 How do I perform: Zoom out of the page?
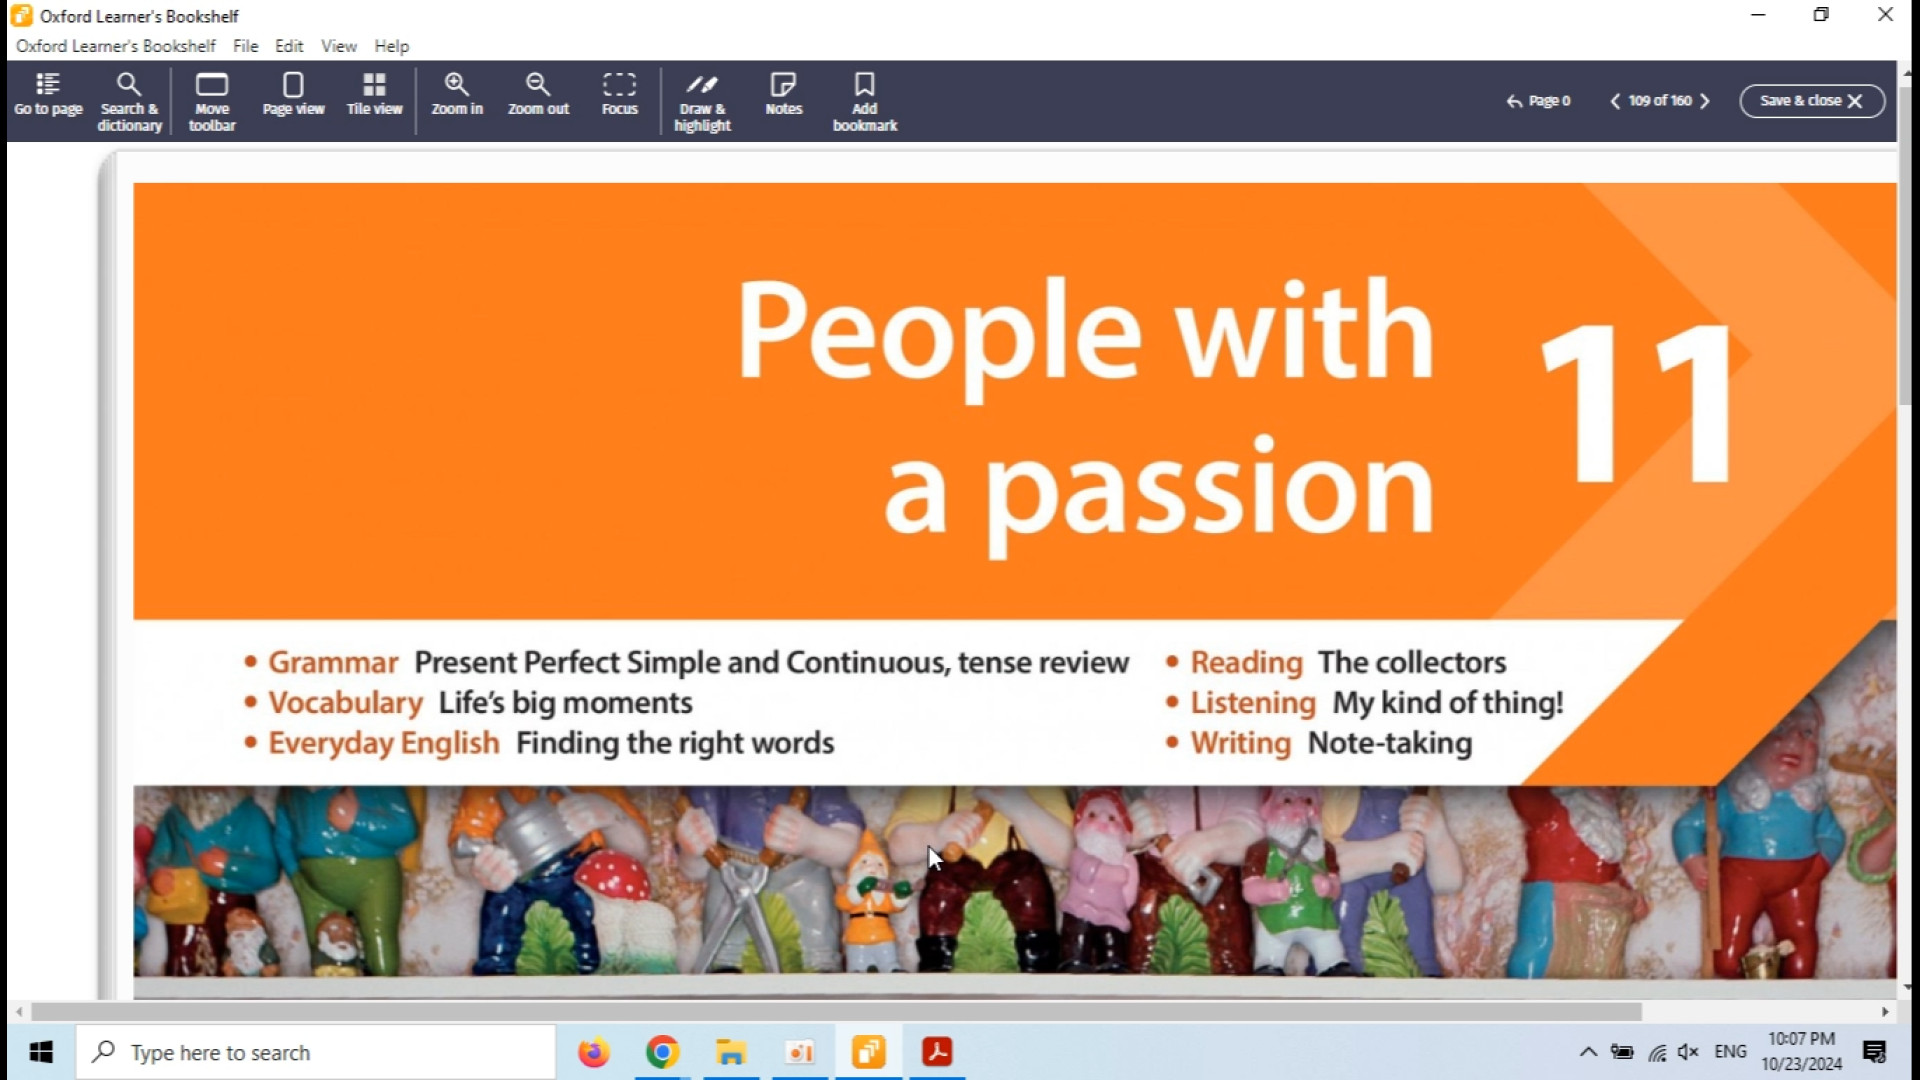tap(538, 95)
